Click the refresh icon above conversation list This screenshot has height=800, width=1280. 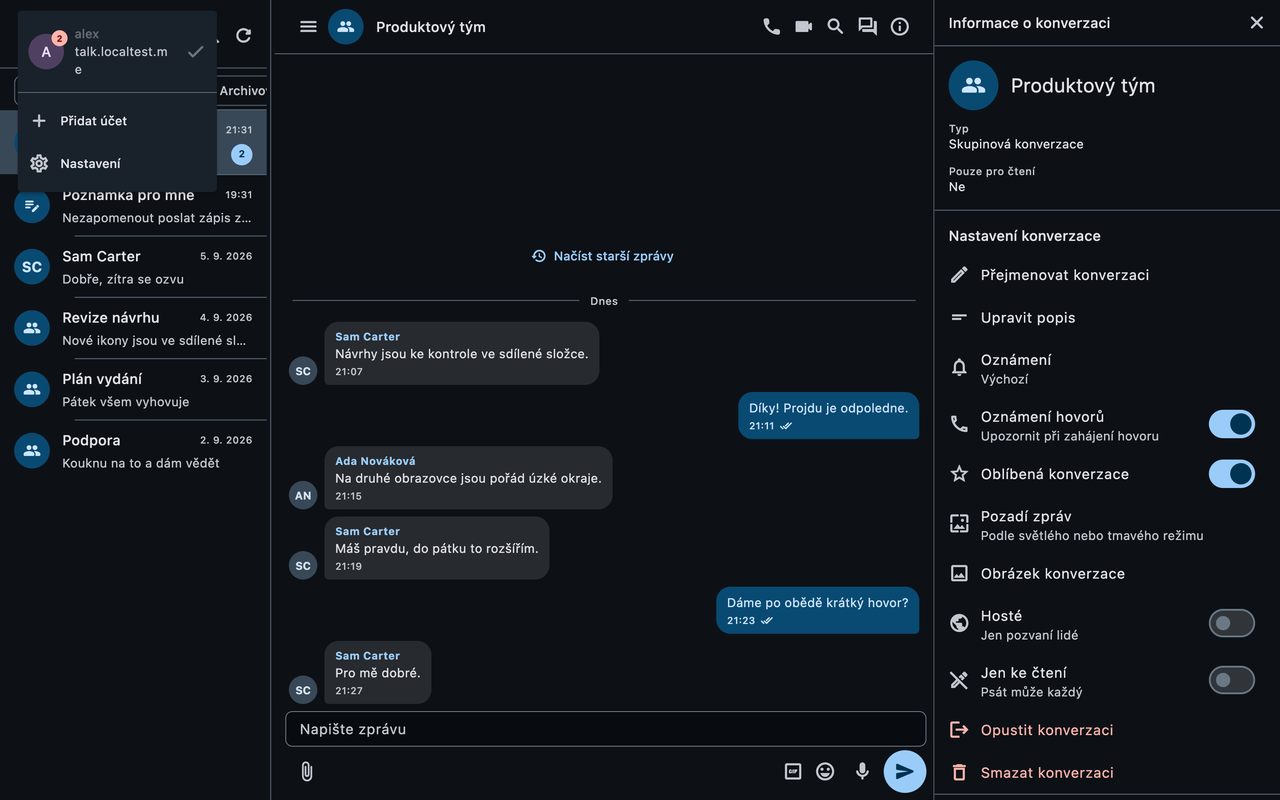243,36
